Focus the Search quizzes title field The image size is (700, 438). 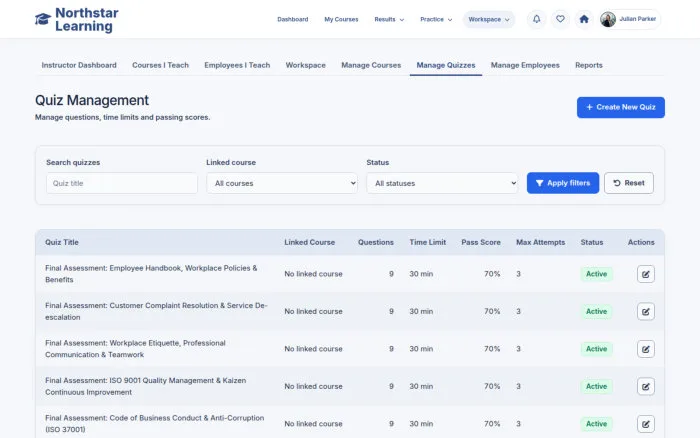[x=121, y=183]
